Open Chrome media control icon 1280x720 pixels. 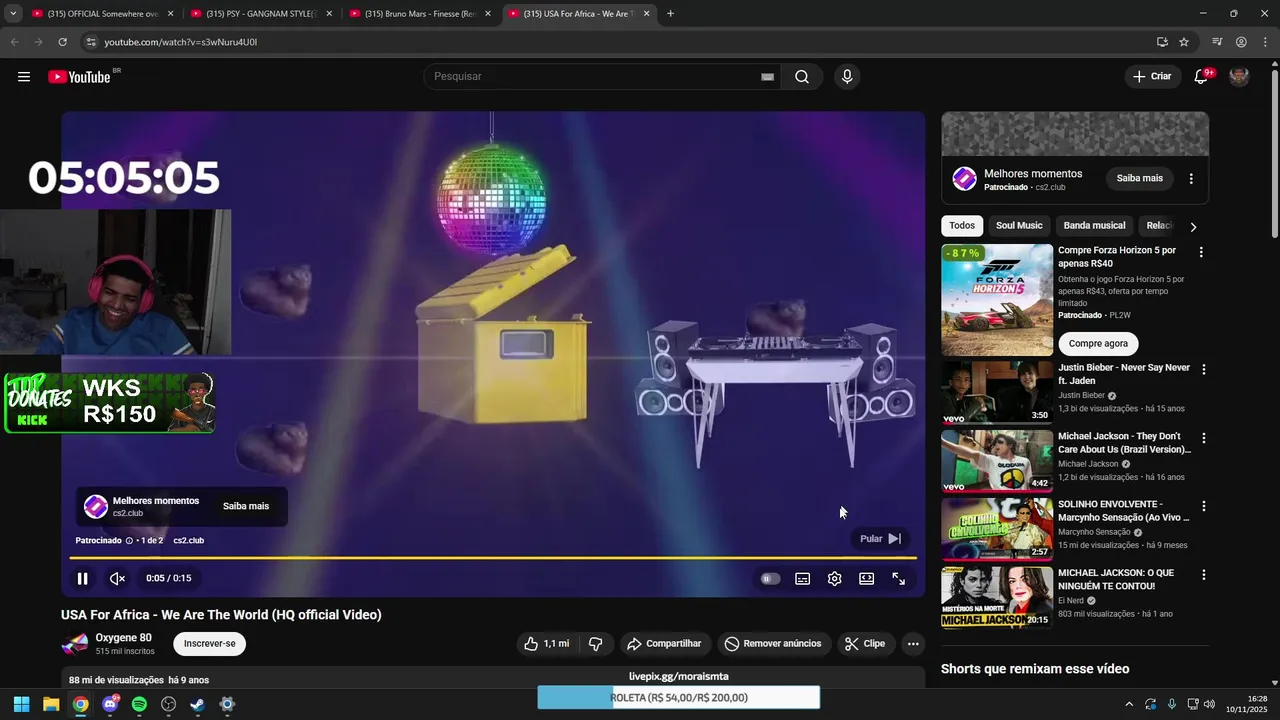click(1217, 42)
